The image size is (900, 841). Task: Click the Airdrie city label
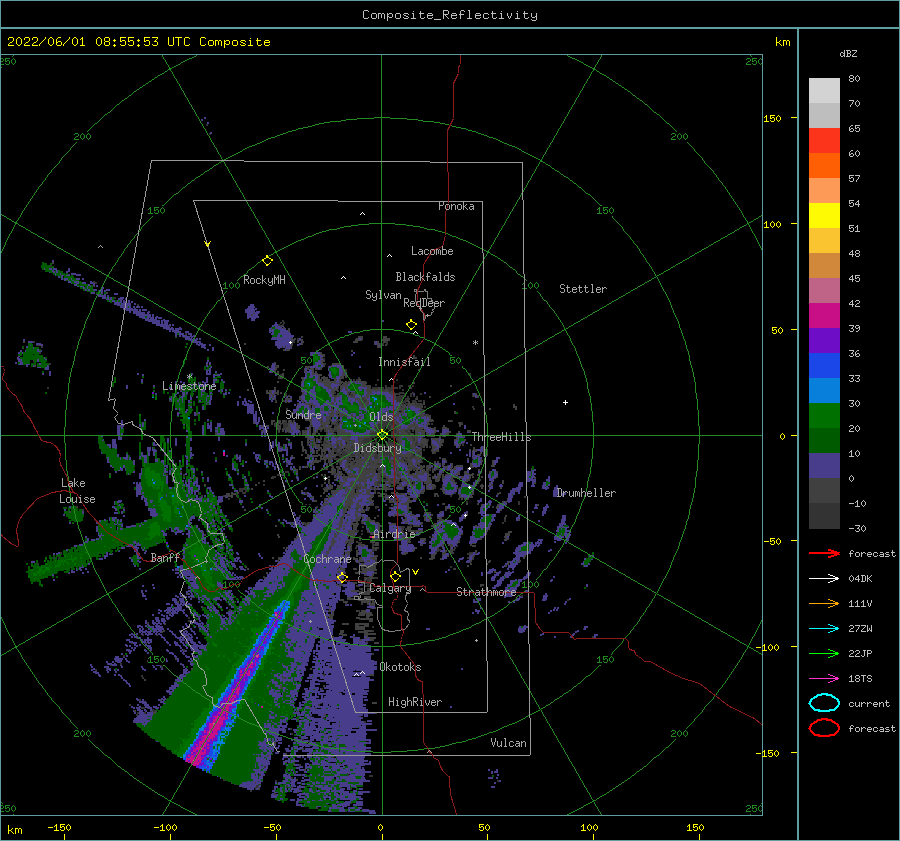[394, 534]
